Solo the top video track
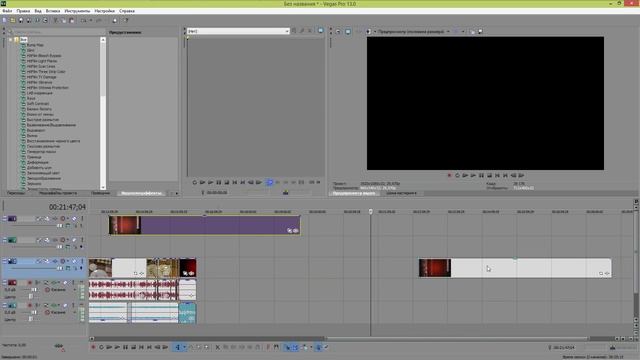The width and height of the screenshot is (640, 360). 82,219
